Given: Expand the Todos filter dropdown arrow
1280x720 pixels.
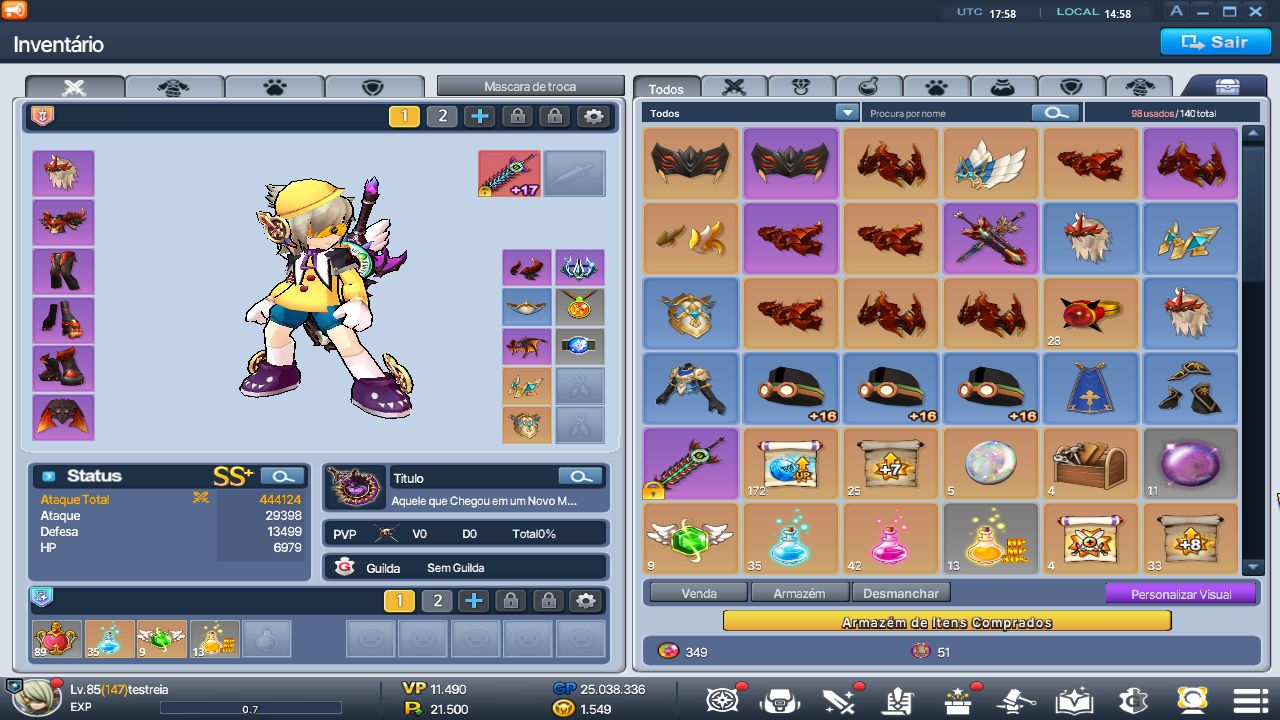Looking at the screenshot, I should pos(847,113).
